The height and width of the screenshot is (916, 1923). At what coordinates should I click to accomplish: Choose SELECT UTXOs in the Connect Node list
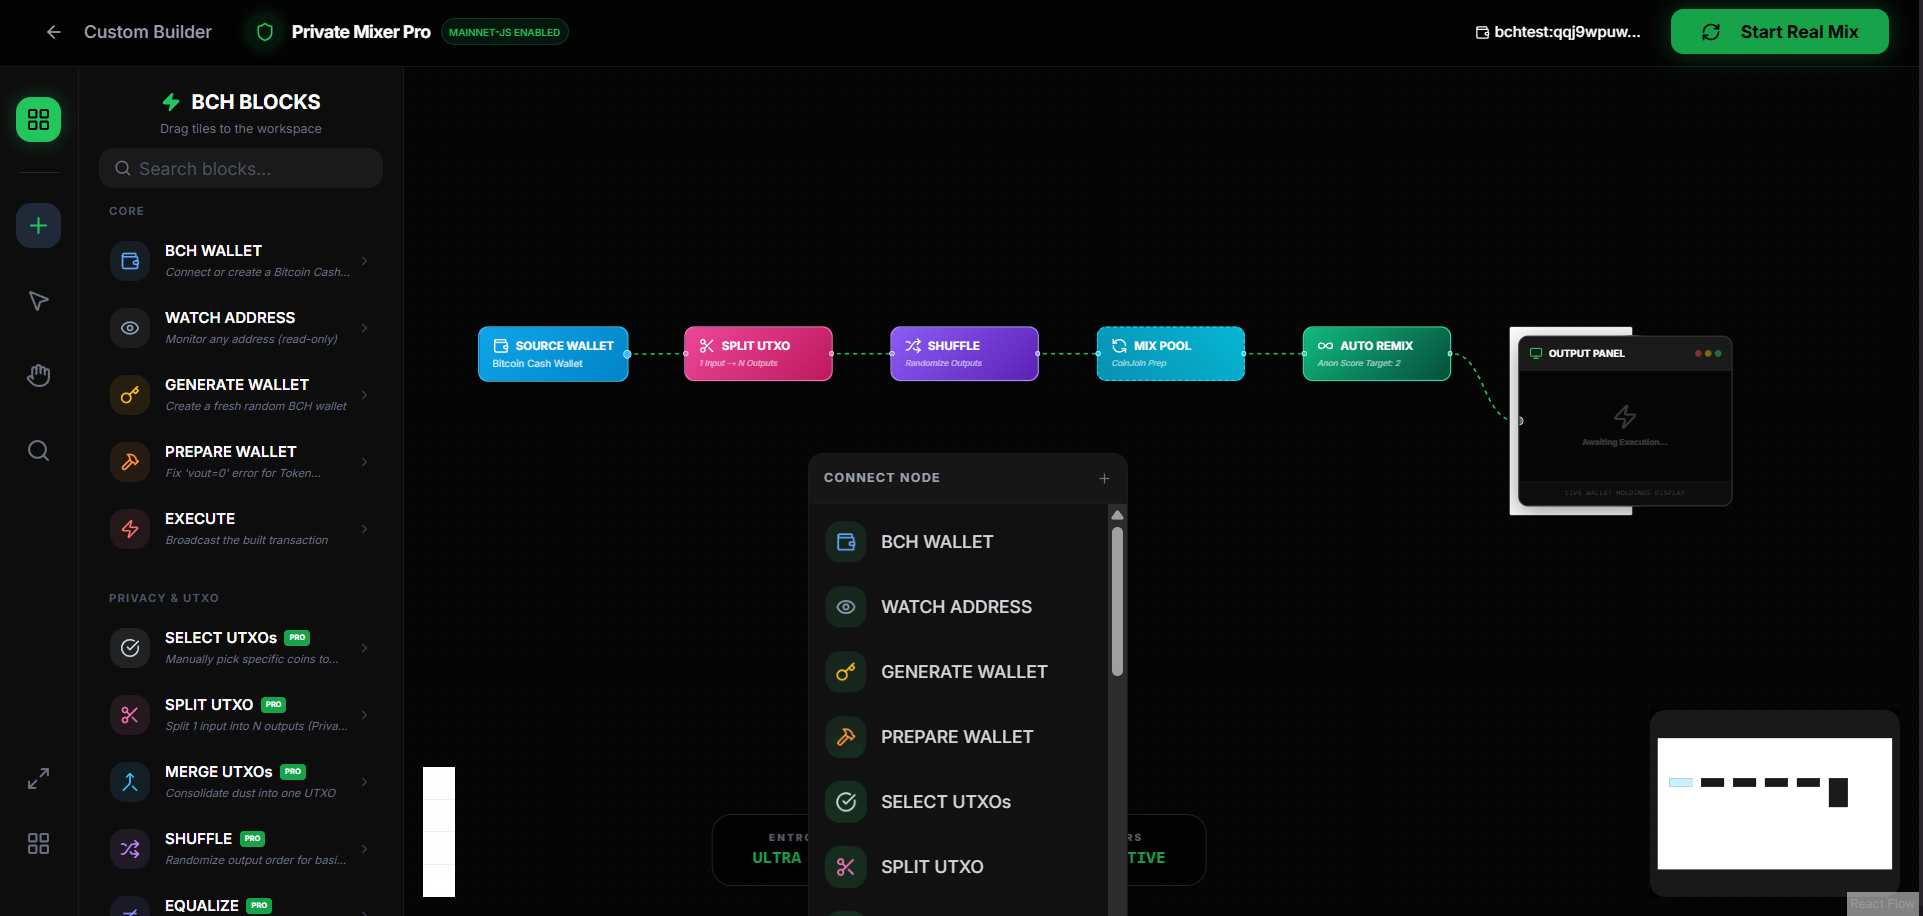tap(945, 801)
